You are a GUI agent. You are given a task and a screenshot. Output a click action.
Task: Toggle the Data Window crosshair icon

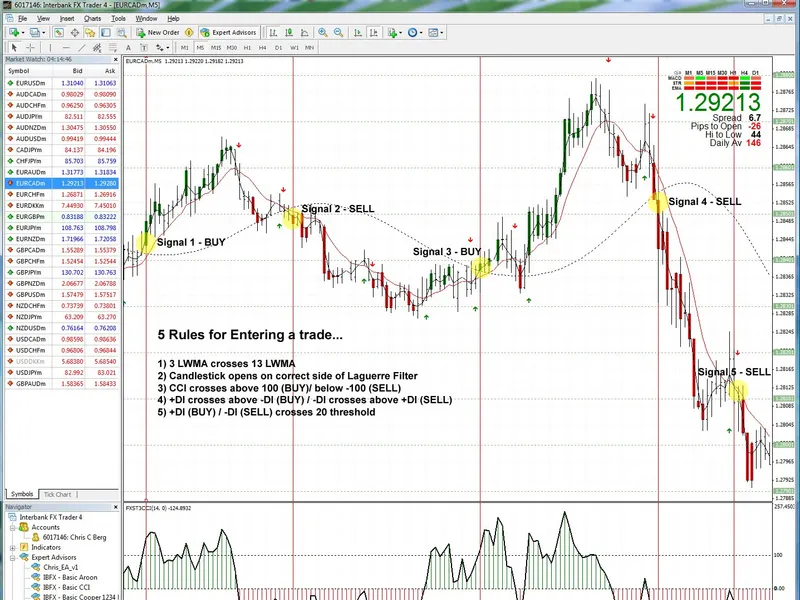tap(74, 33)
